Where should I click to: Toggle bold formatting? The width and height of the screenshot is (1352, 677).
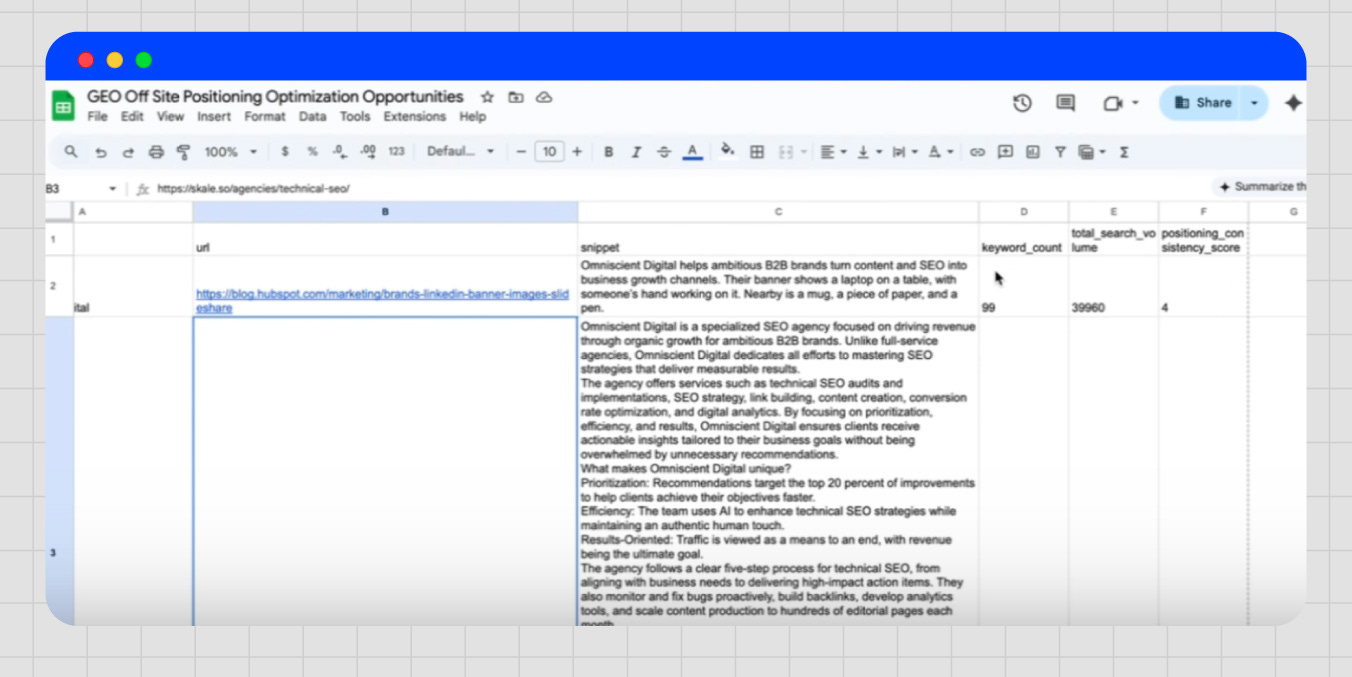(x=608, y=152)
